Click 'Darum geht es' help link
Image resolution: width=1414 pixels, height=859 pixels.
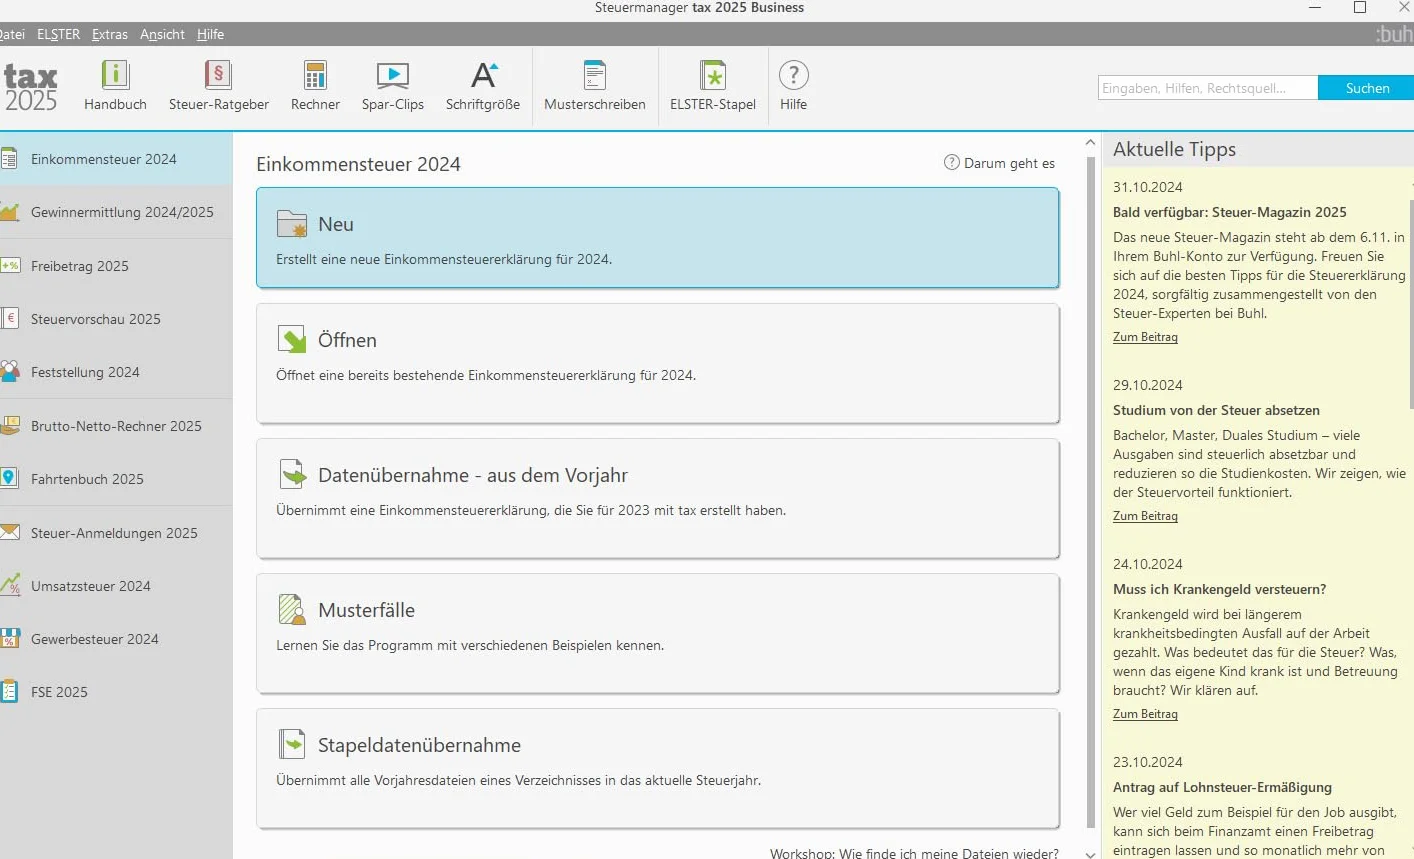pos(999,163)
